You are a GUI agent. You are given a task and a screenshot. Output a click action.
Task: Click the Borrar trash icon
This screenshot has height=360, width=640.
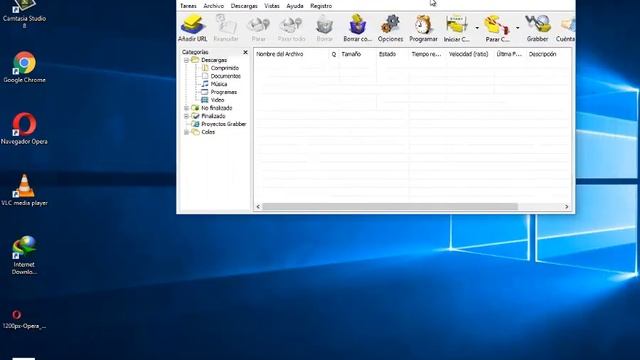324,28
